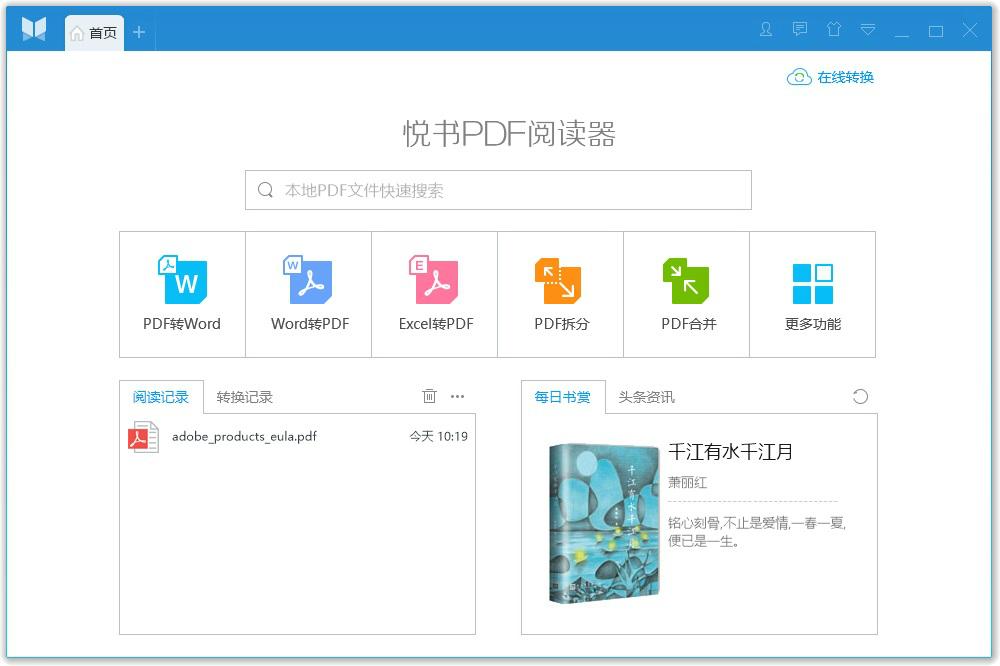The image size is (1000, 666).
Task: Switch to the 阅读记录 tab
Action: [x=161, y=396]
